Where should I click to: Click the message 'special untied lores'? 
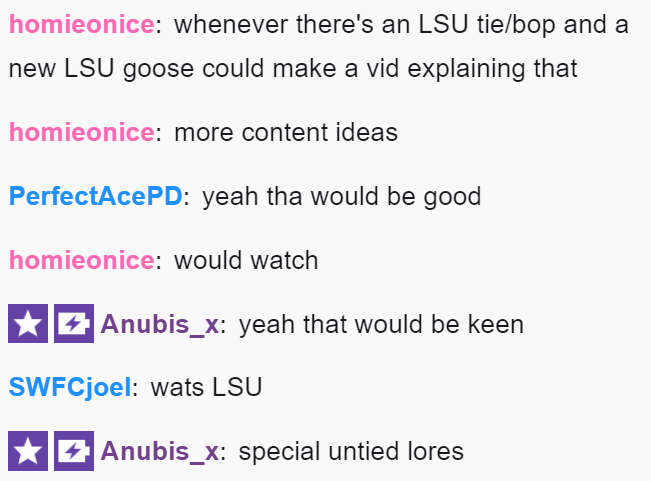[351, 451]
